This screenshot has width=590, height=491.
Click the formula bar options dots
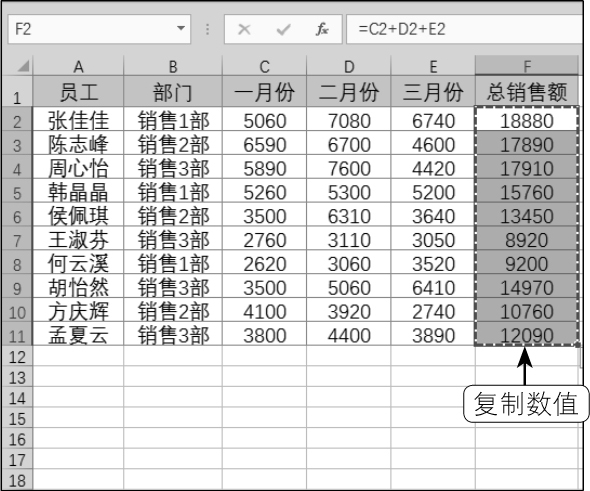207,29
